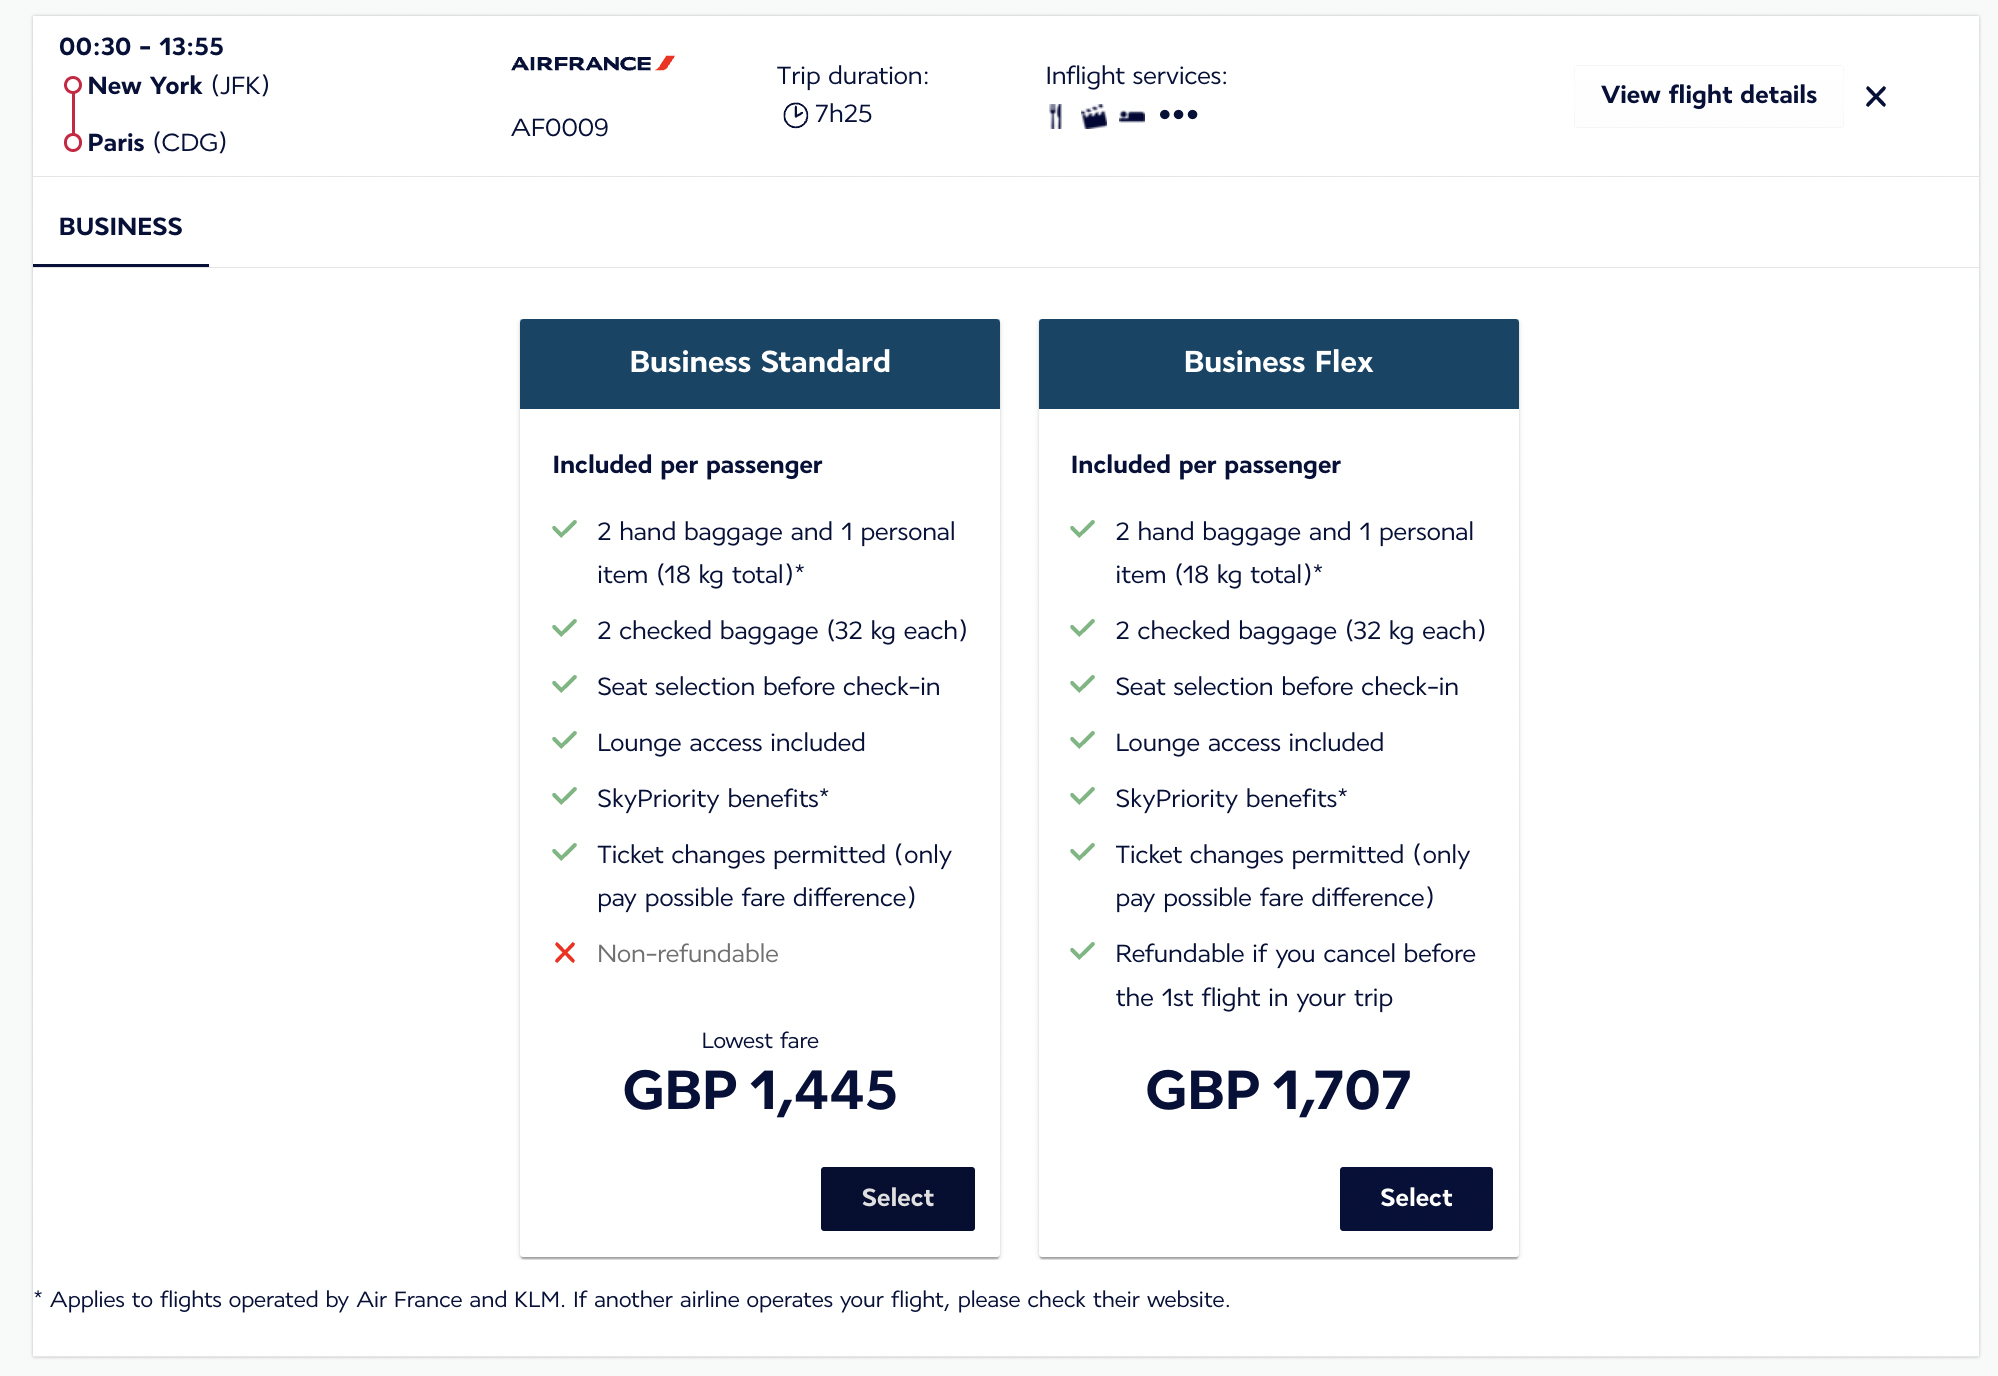Click green checkmark next to Business Flex refundable
This screenshot has height=1376, width=1998.
pyautogui.click(x=1083, y=952)
